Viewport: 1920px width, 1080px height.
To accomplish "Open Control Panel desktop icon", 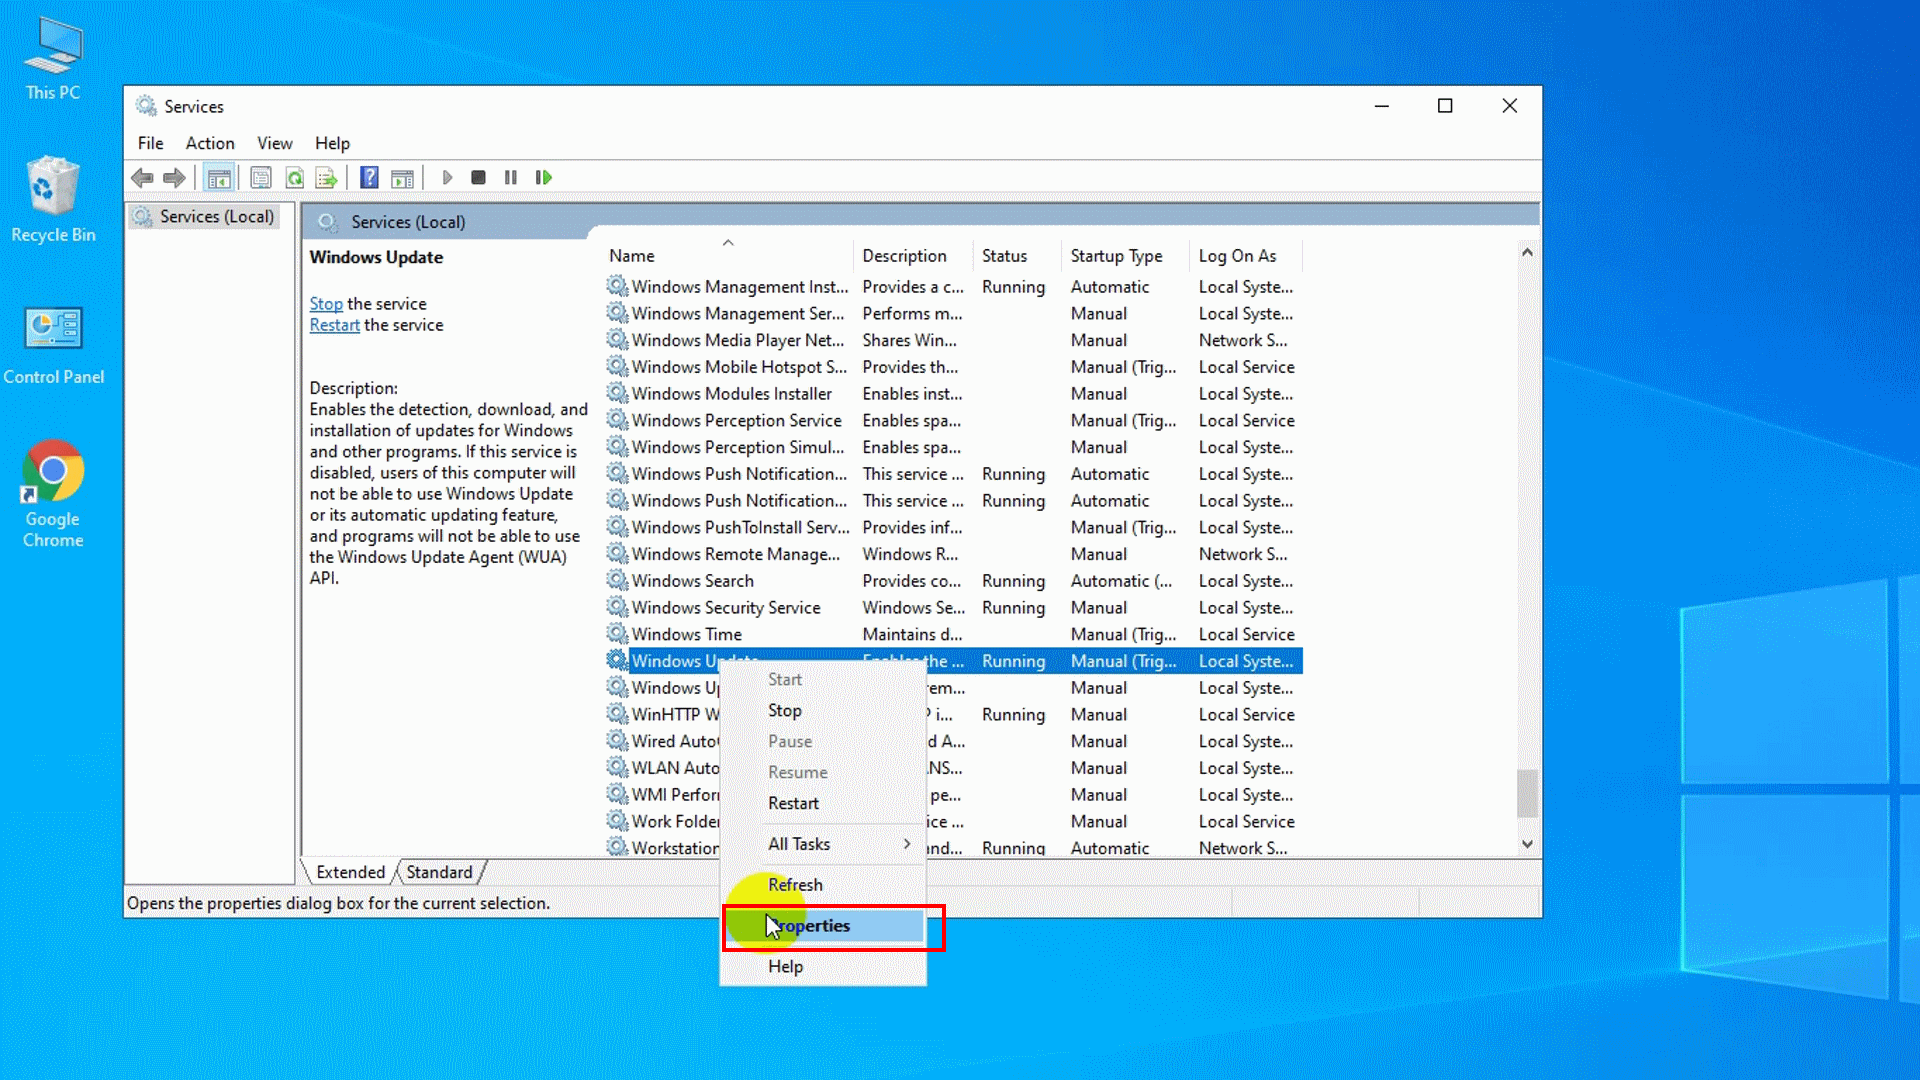I will pyautogui.click(x=53, y=345).
